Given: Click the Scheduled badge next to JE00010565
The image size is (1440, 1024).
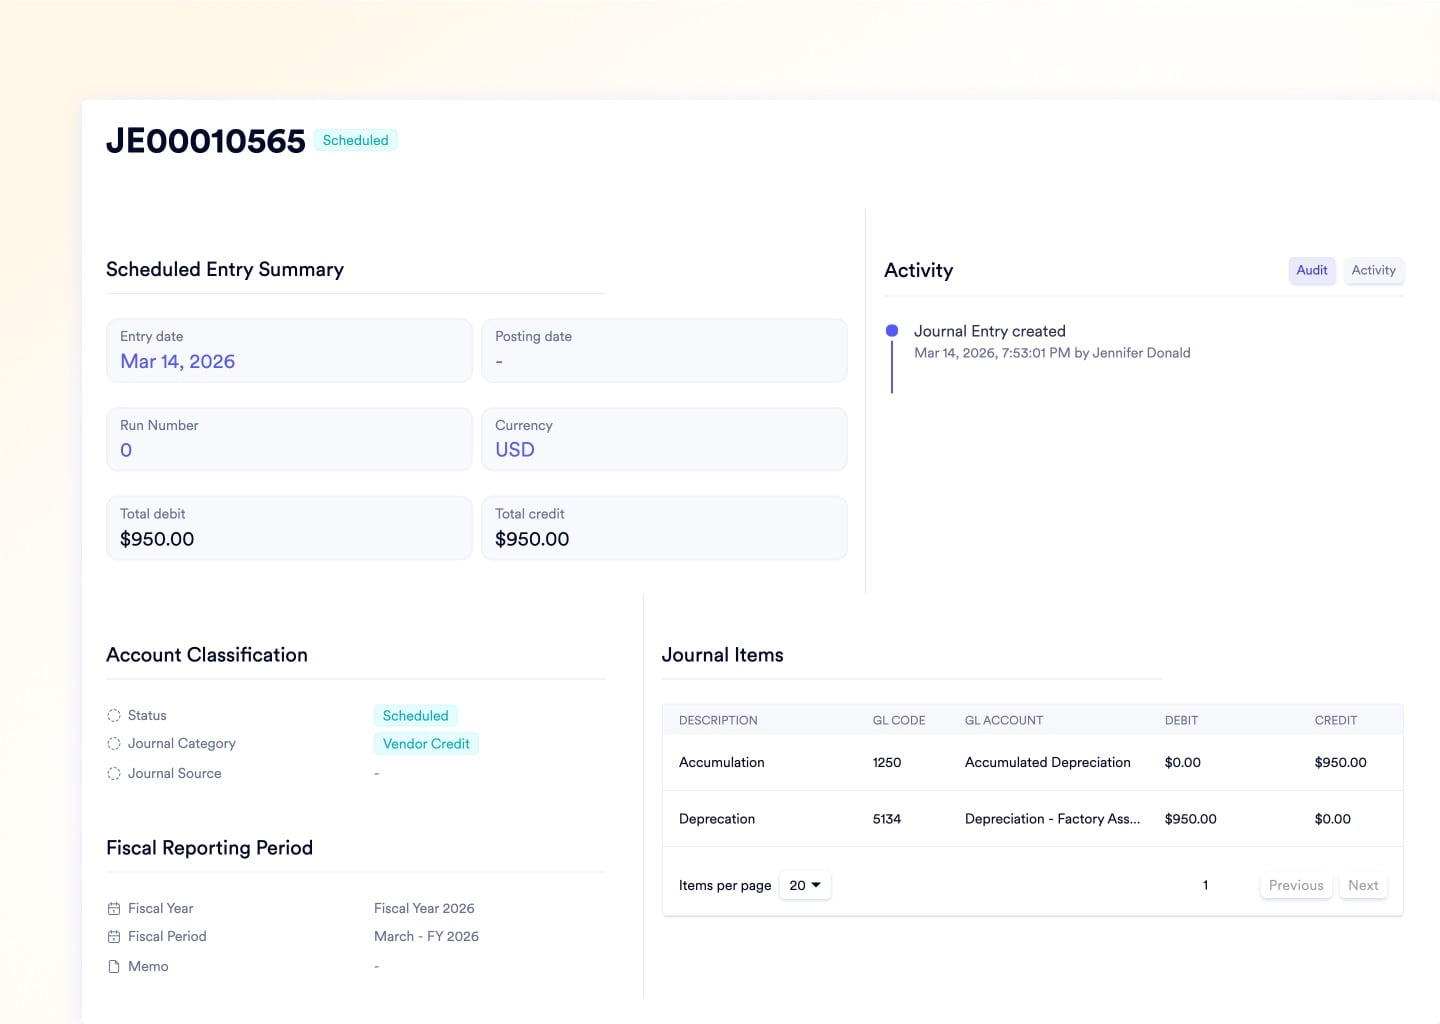Looking at the screenshot, I should coord(355,140).
